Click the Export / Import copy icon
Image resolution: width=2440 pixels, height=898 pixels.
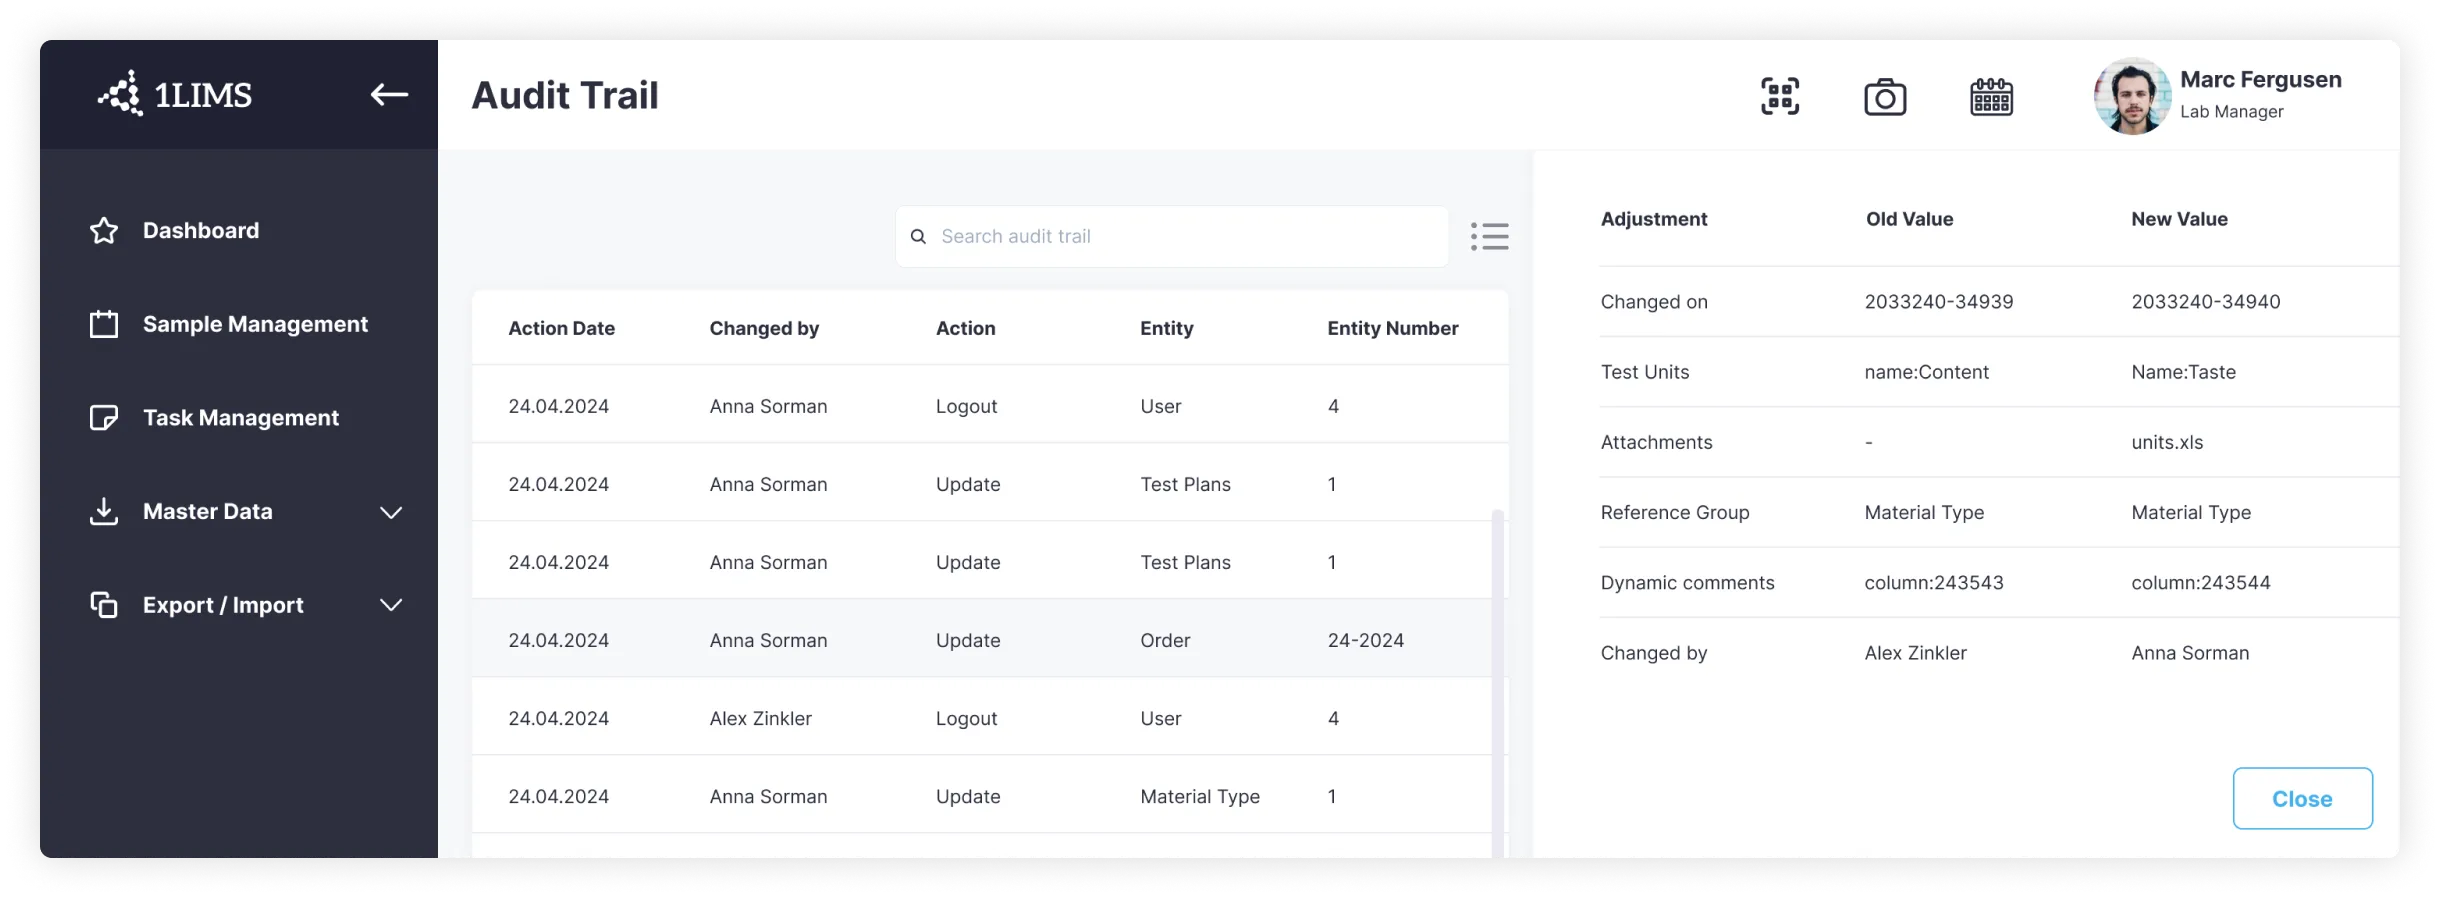point(104,605)
